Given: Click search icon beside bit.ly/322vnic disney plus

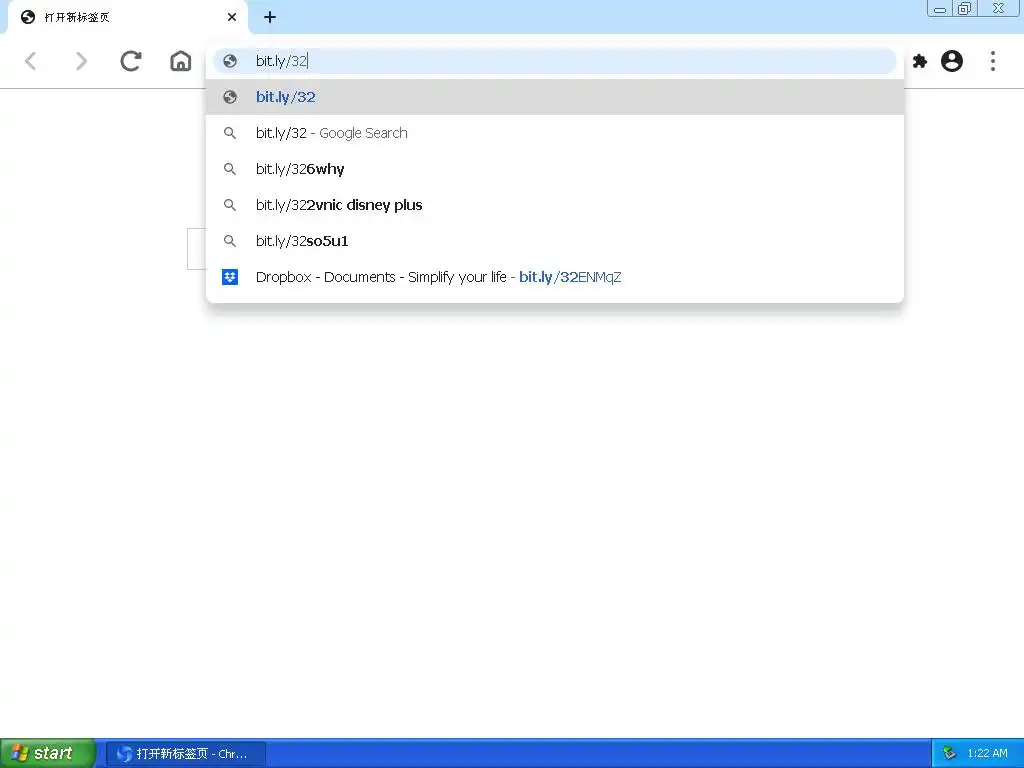Looking at the screenshot, I should click(x=230, y=205).
